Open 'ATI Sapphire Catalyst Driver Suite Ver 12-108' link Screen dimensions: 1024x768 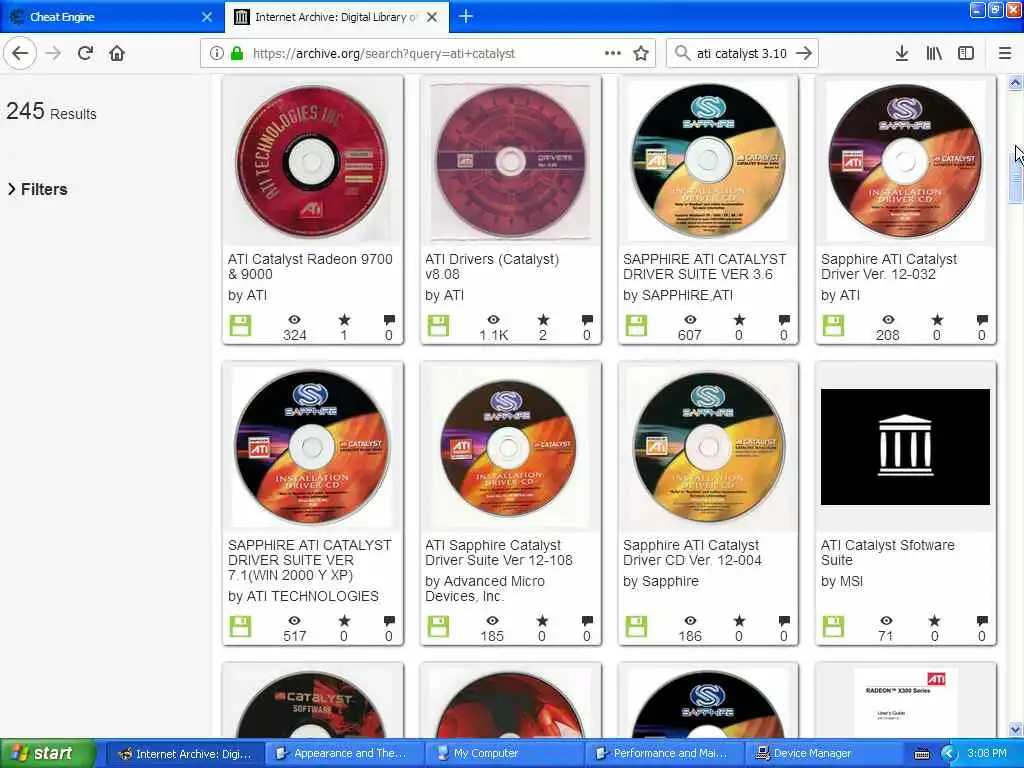(498, 552)
